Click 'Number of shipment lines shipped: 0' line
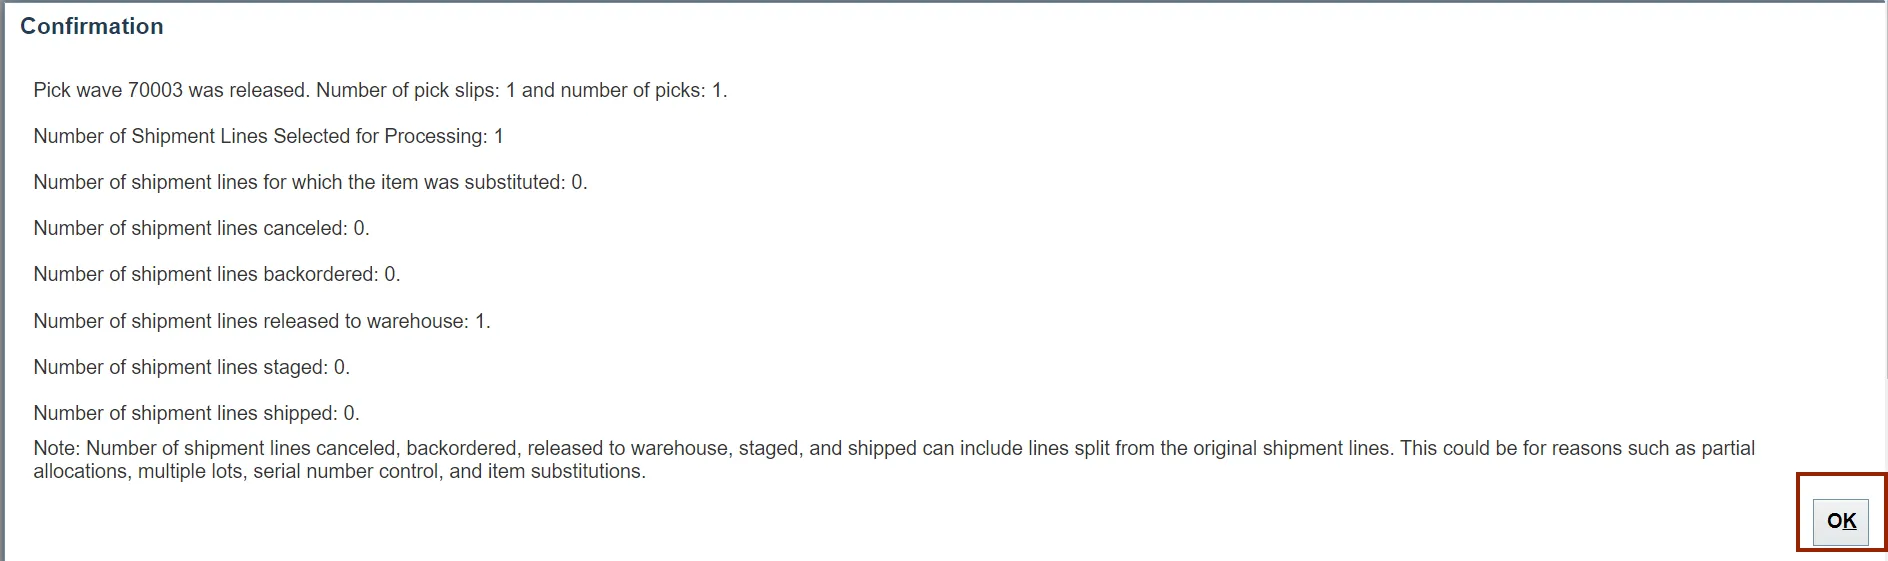Viewport: 1888px width, 561px height. 196,413
